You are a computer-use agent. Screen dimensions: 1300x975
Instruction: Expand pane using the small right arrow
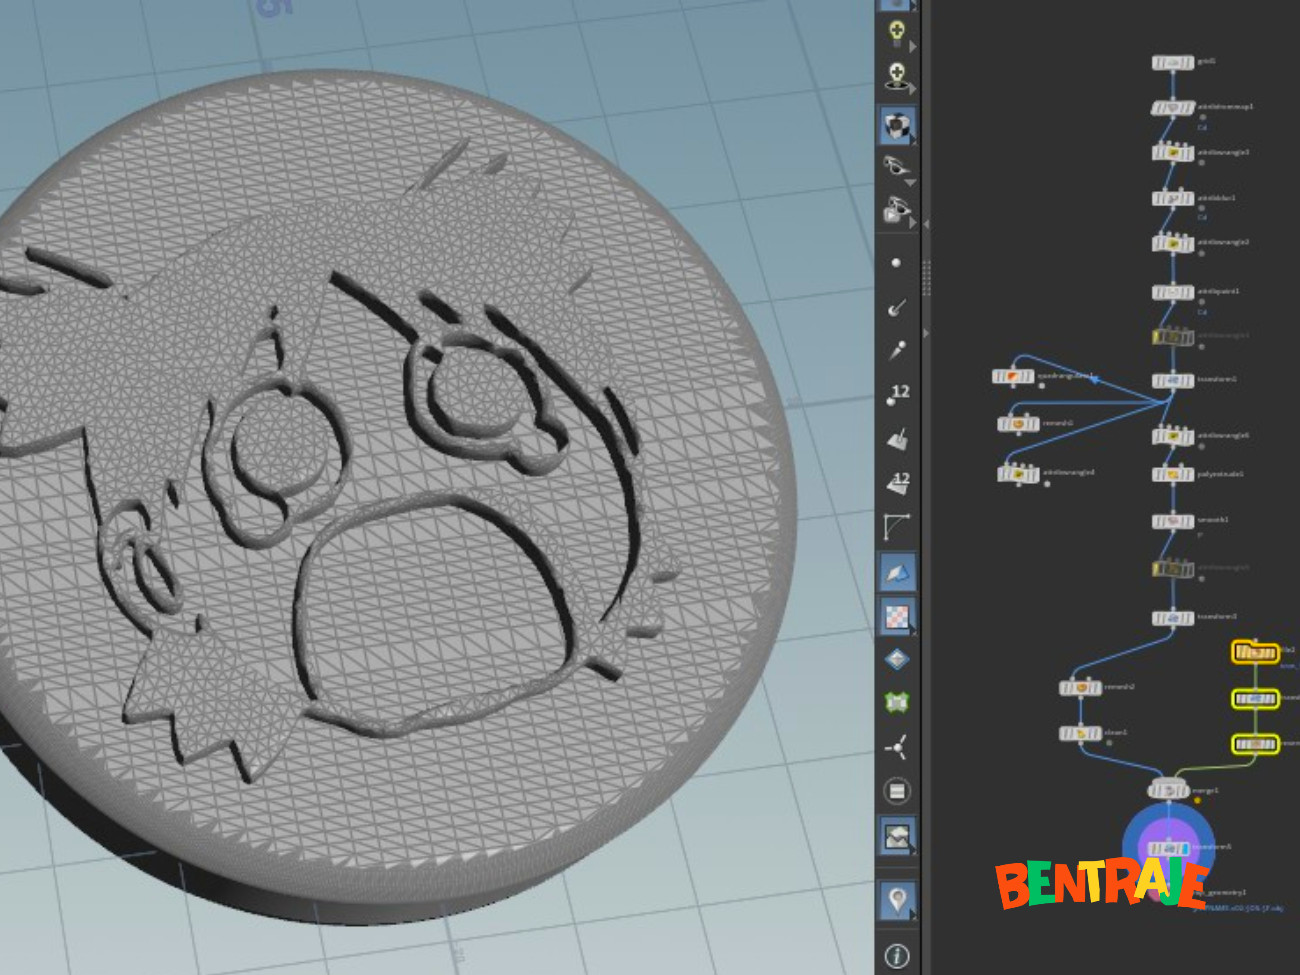click(925, 333)
